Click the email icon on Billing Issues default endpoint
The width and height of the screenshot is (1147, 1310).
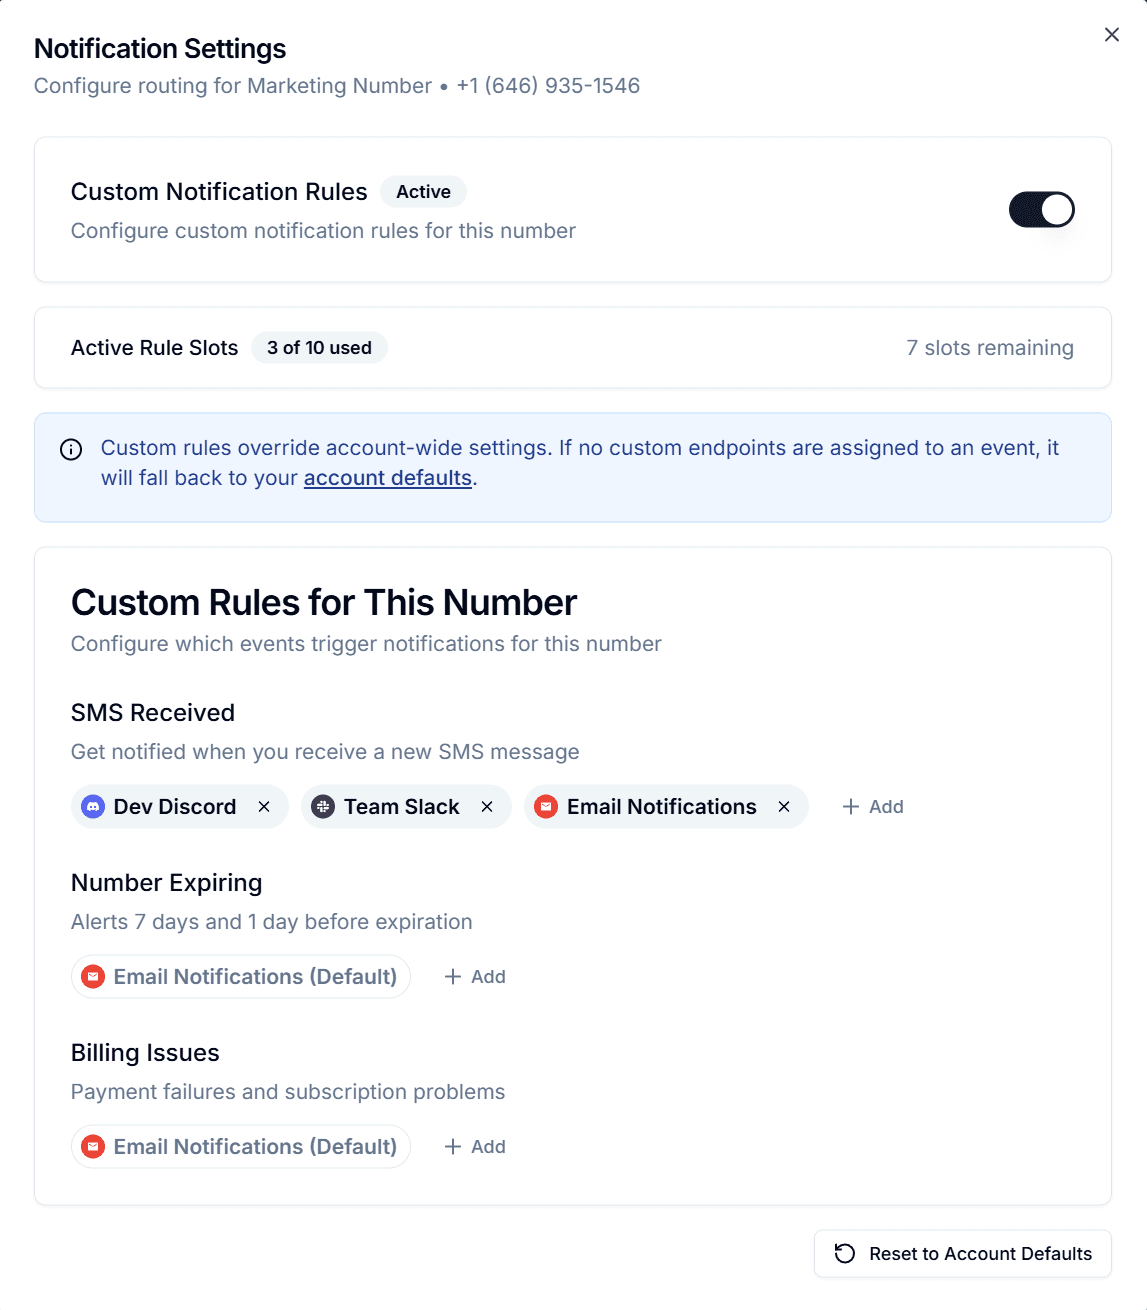92,1146
